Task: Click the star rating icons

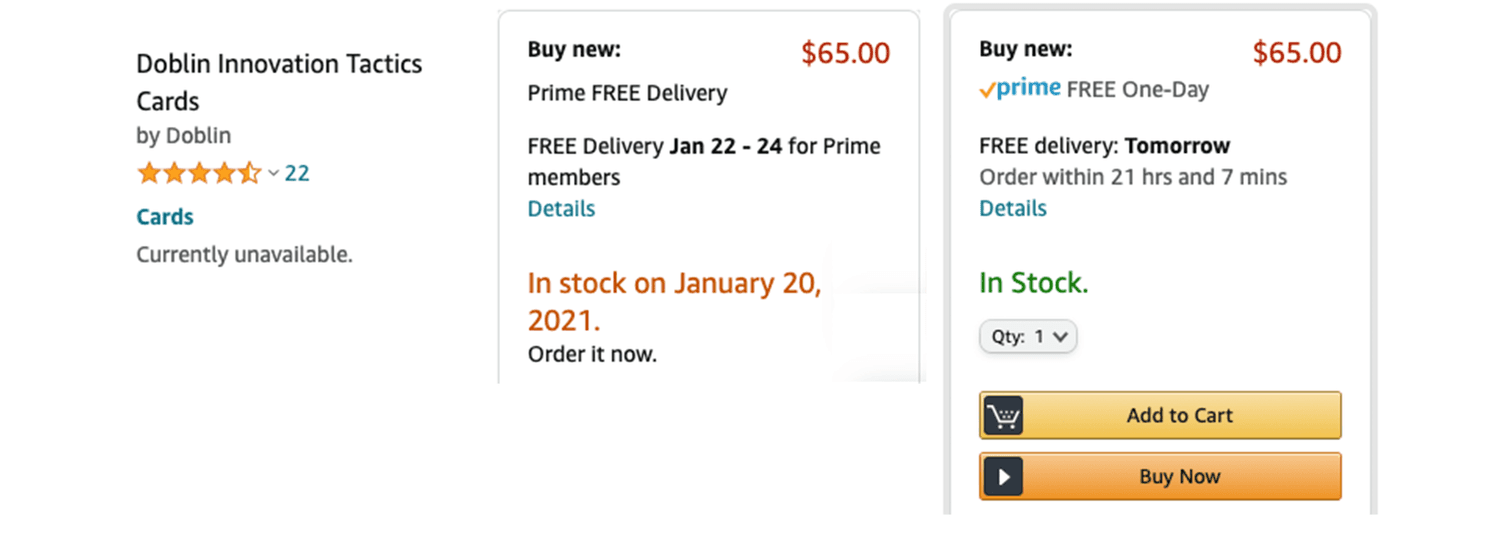Action: [198, 173]
